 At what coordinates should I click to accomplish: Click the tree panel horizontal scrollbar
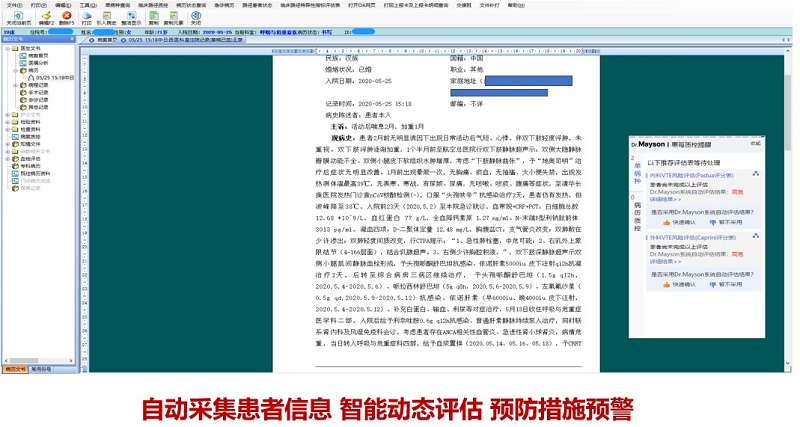point(38,361)
